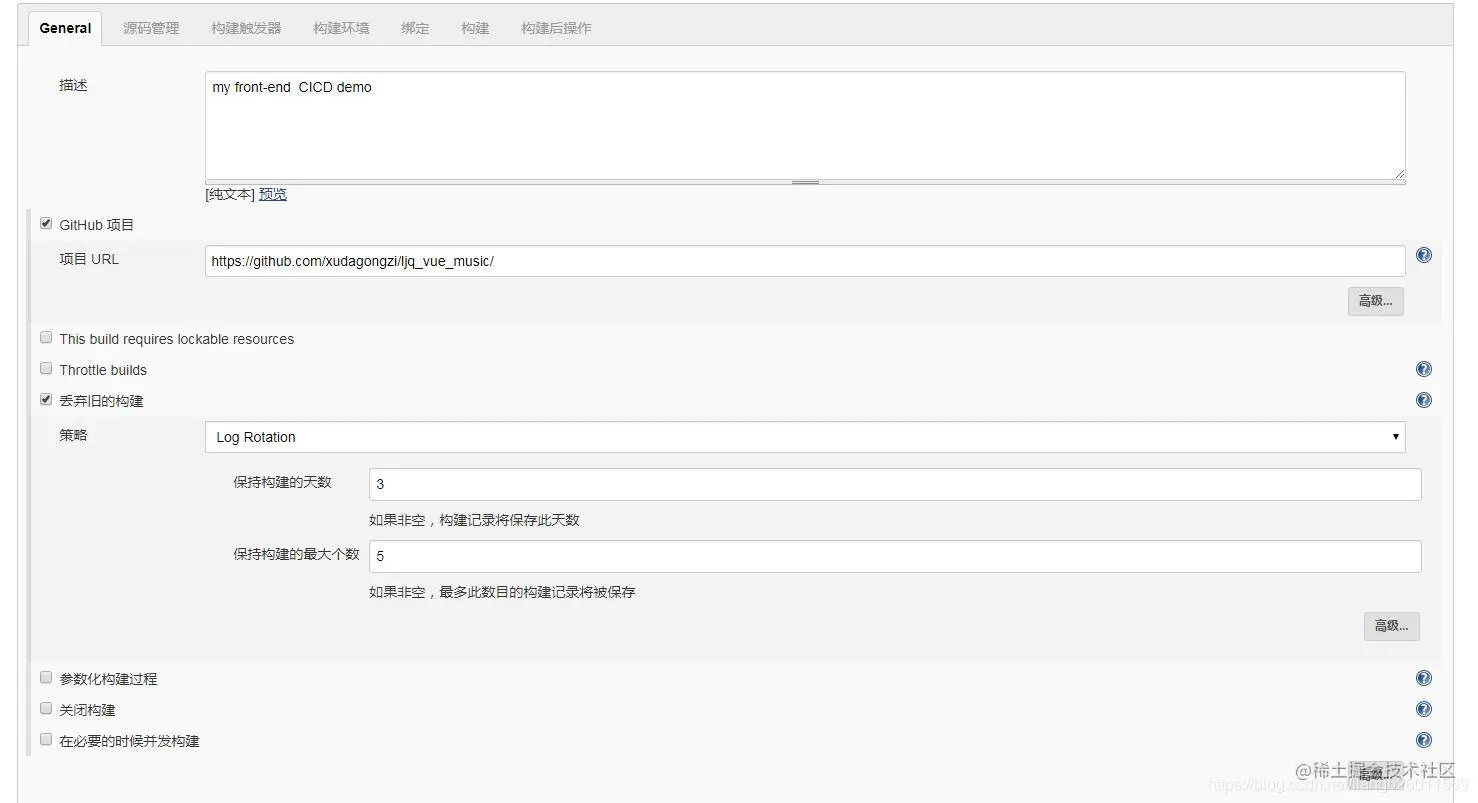
Task: Click the 描述 label
Action: (73, 85)
